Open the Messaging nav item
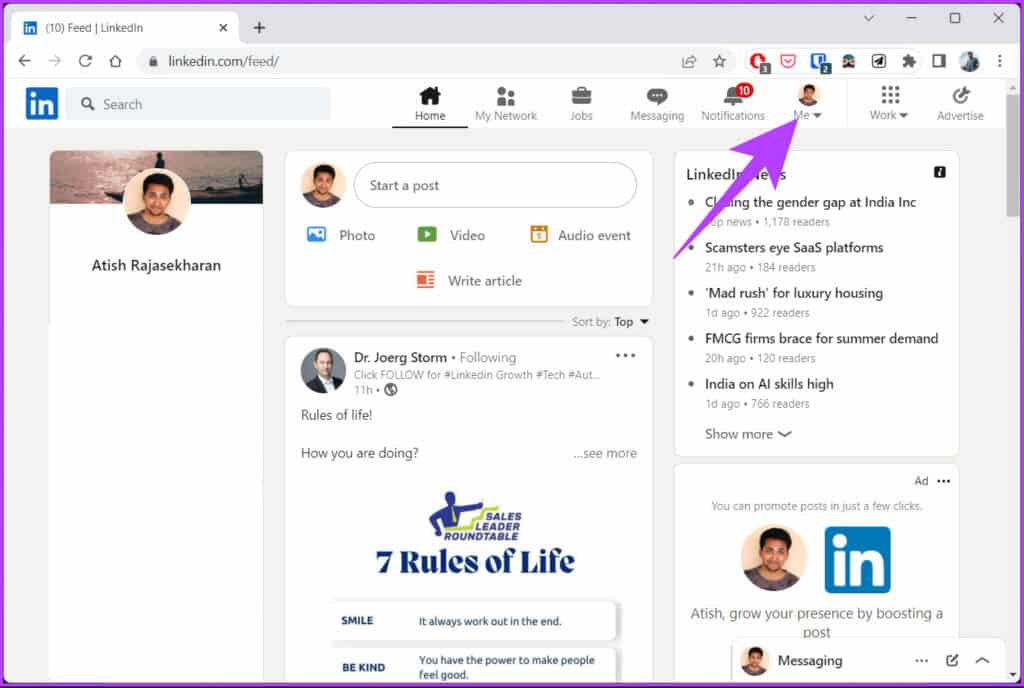The width and height of the screenshot is (1024, 688). (x=657, y=104)
